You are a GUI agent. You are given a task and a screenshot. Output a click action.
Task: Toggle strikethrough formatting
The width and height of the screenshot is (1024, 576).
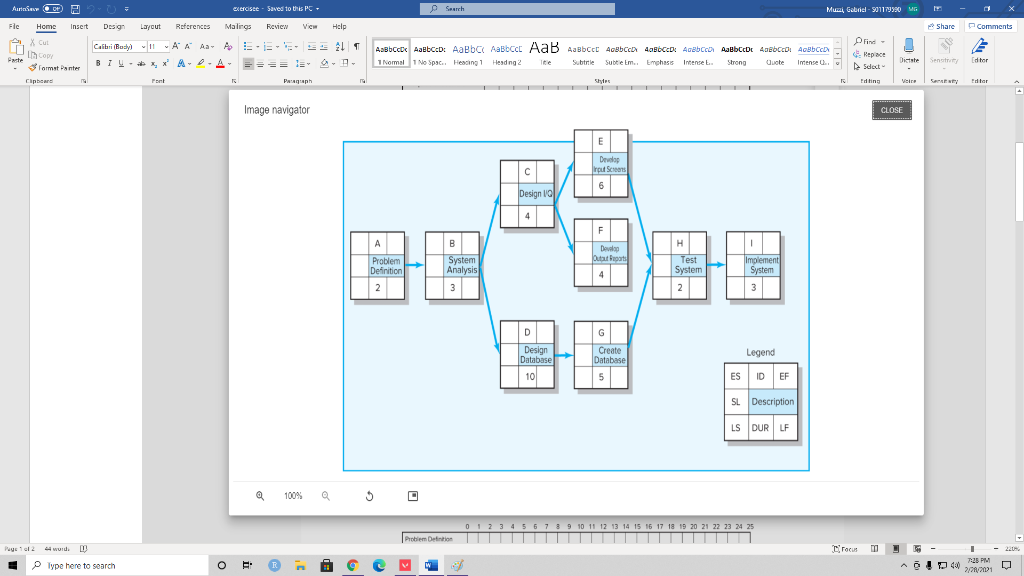click(141, 63)
